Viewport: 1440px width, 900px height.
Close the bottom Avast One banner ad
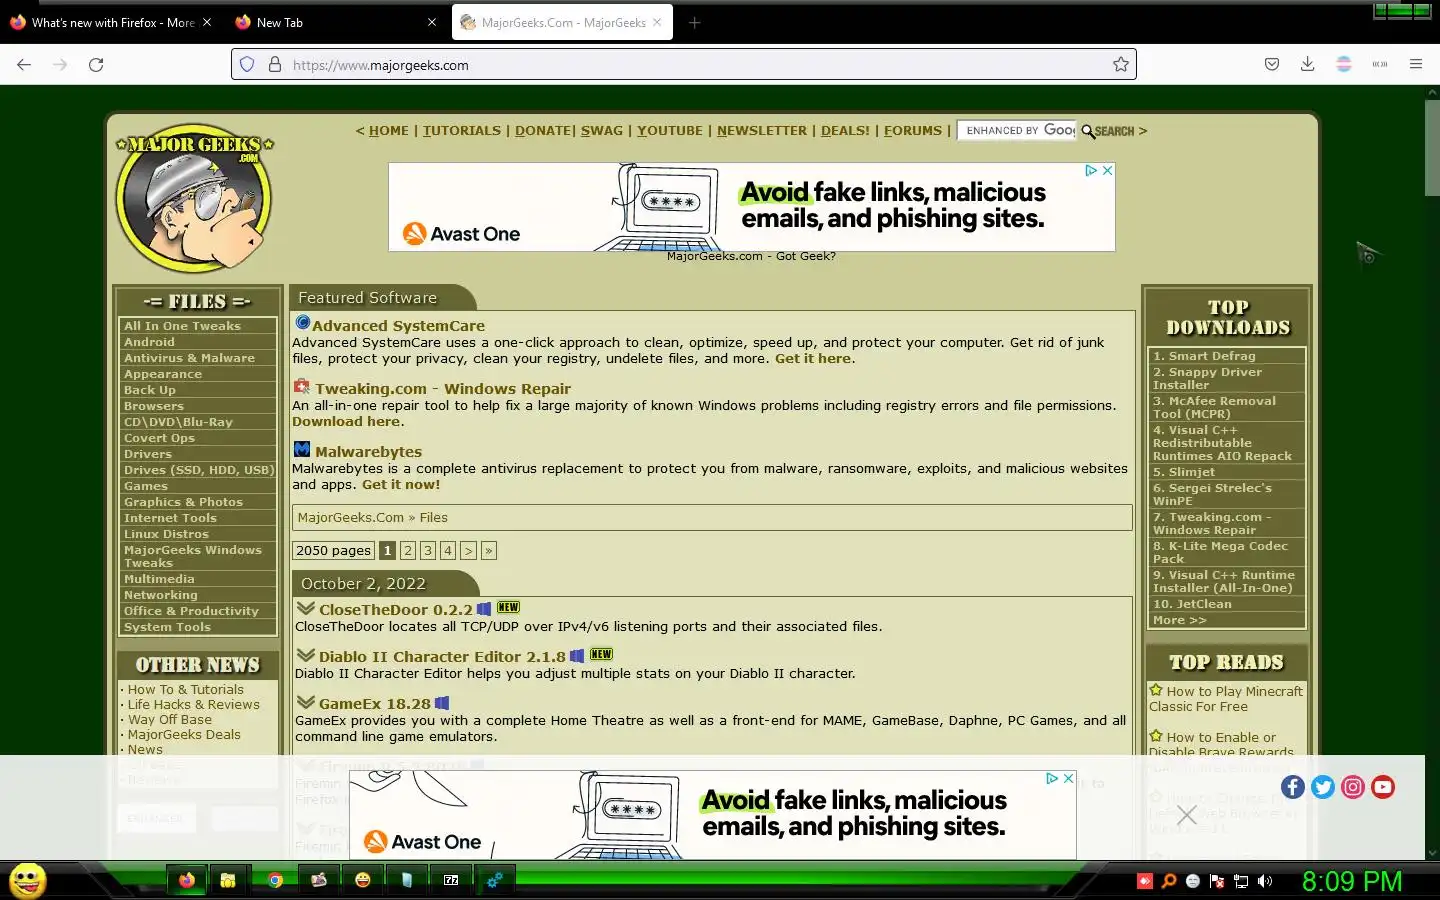1068,778
